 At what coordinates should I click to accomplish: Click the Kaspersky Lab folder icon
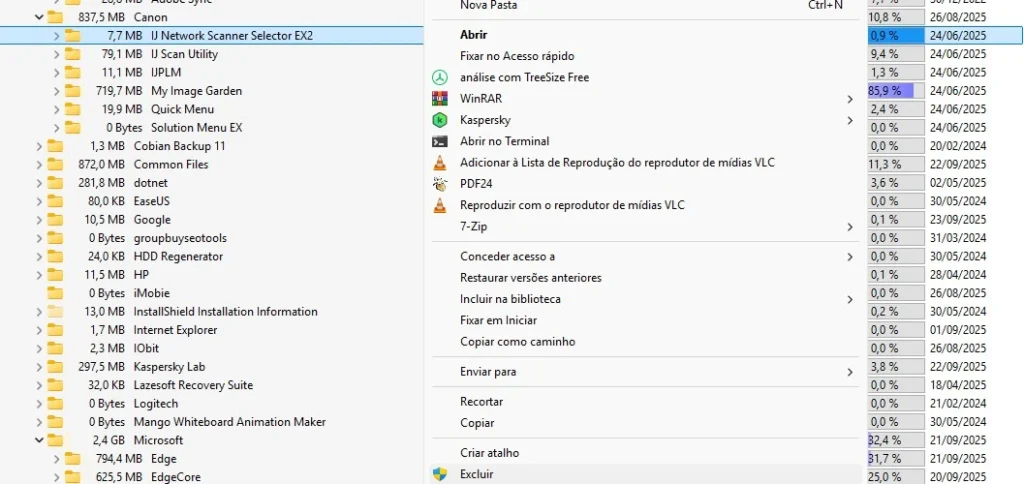click(x=55, y=367)
